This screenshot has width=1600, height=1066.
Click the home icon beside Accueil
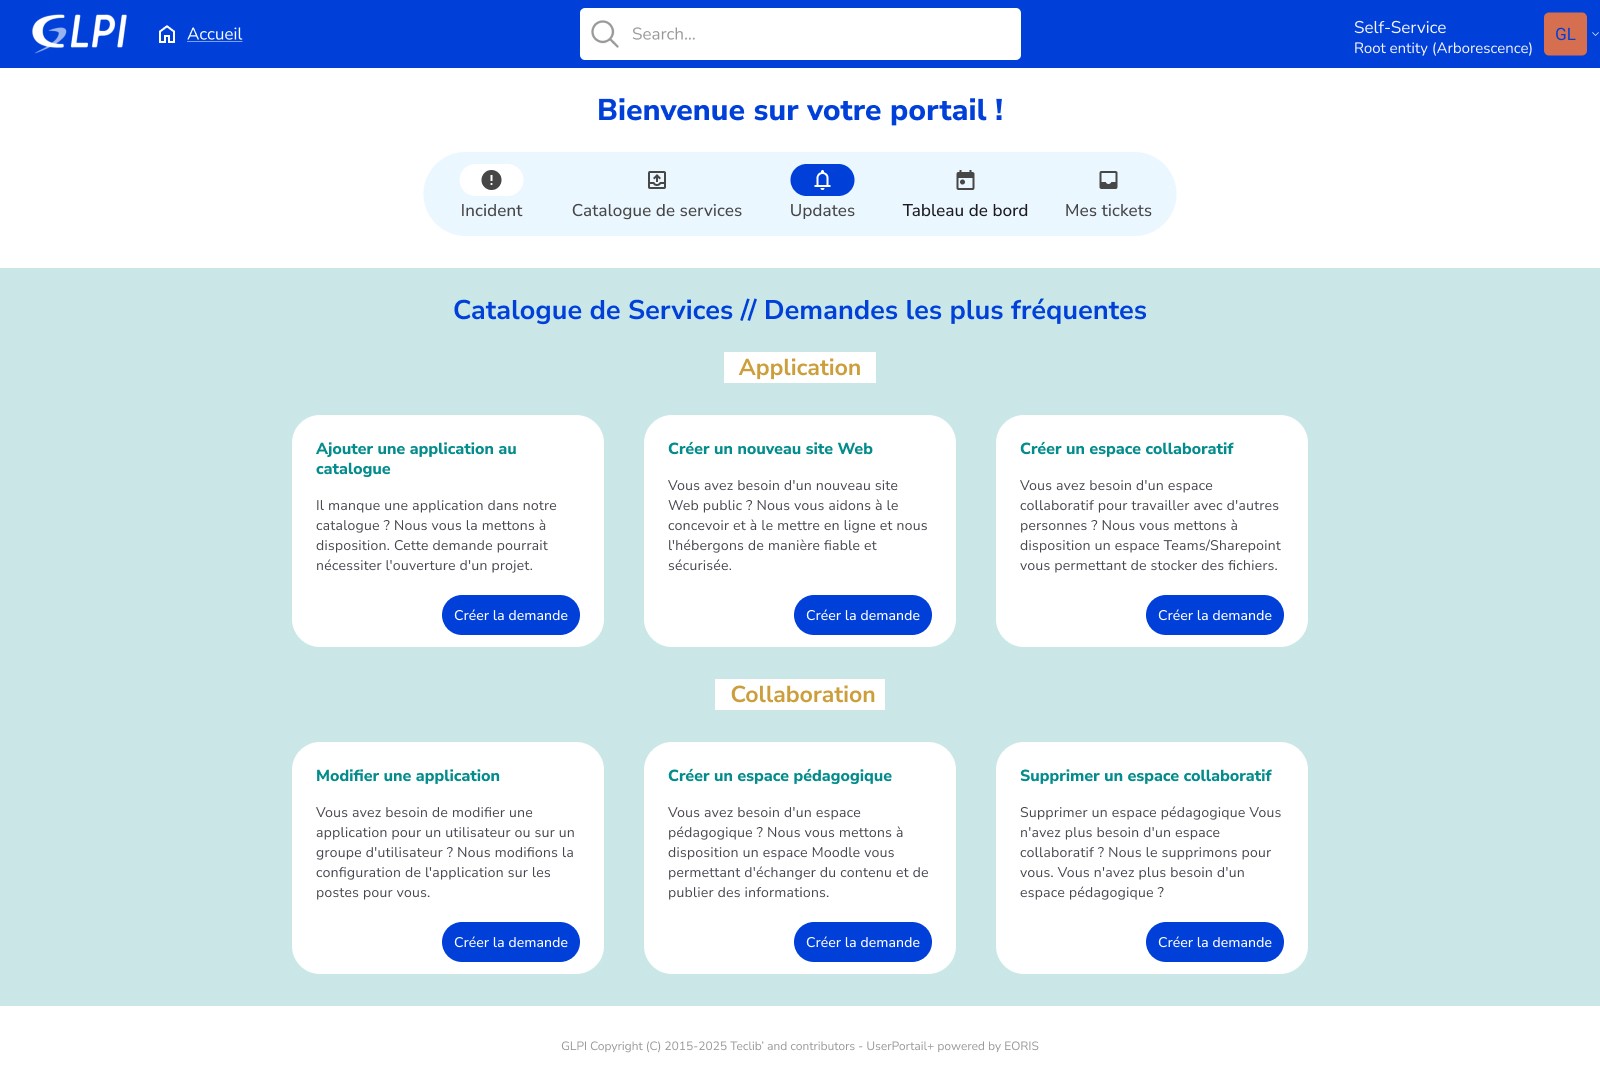click(x=167, y=35)
